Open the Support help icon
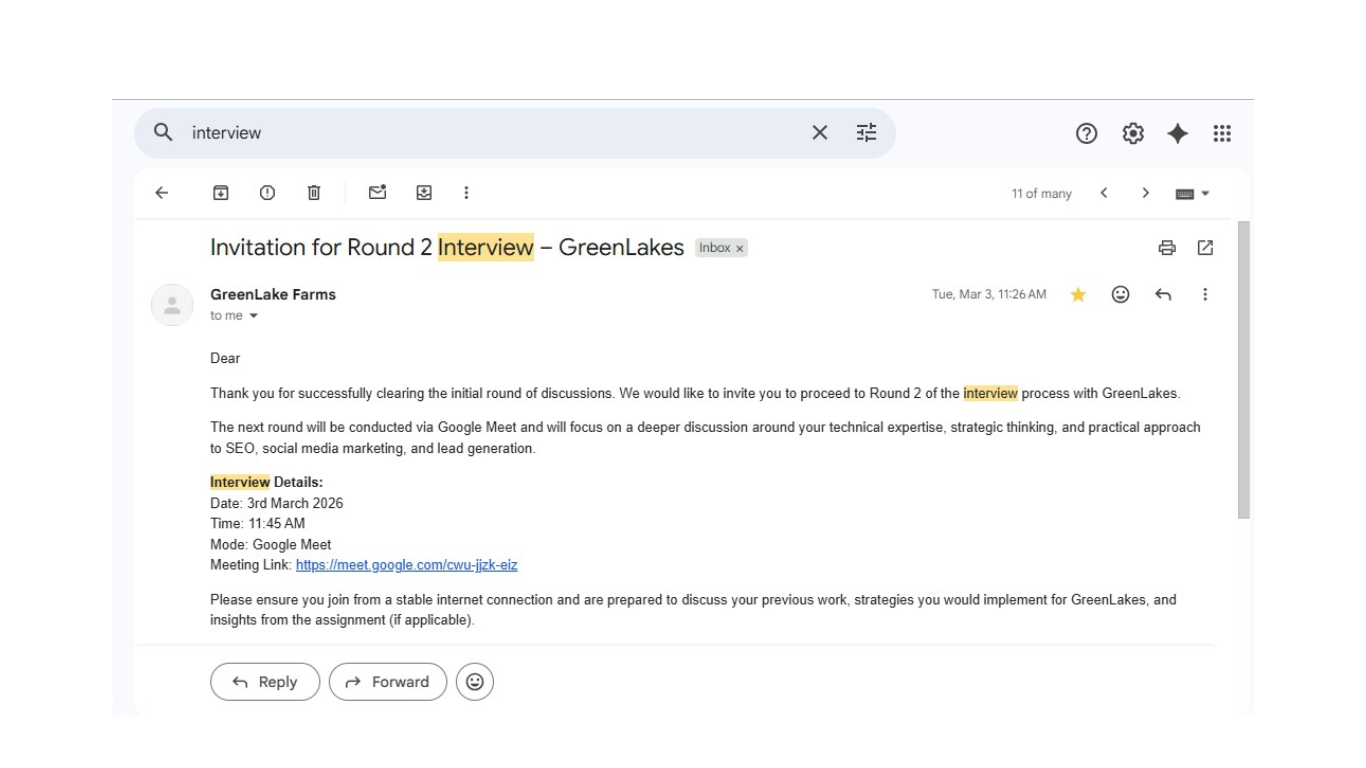1366x768 pixels. [x=1086, y=133]
